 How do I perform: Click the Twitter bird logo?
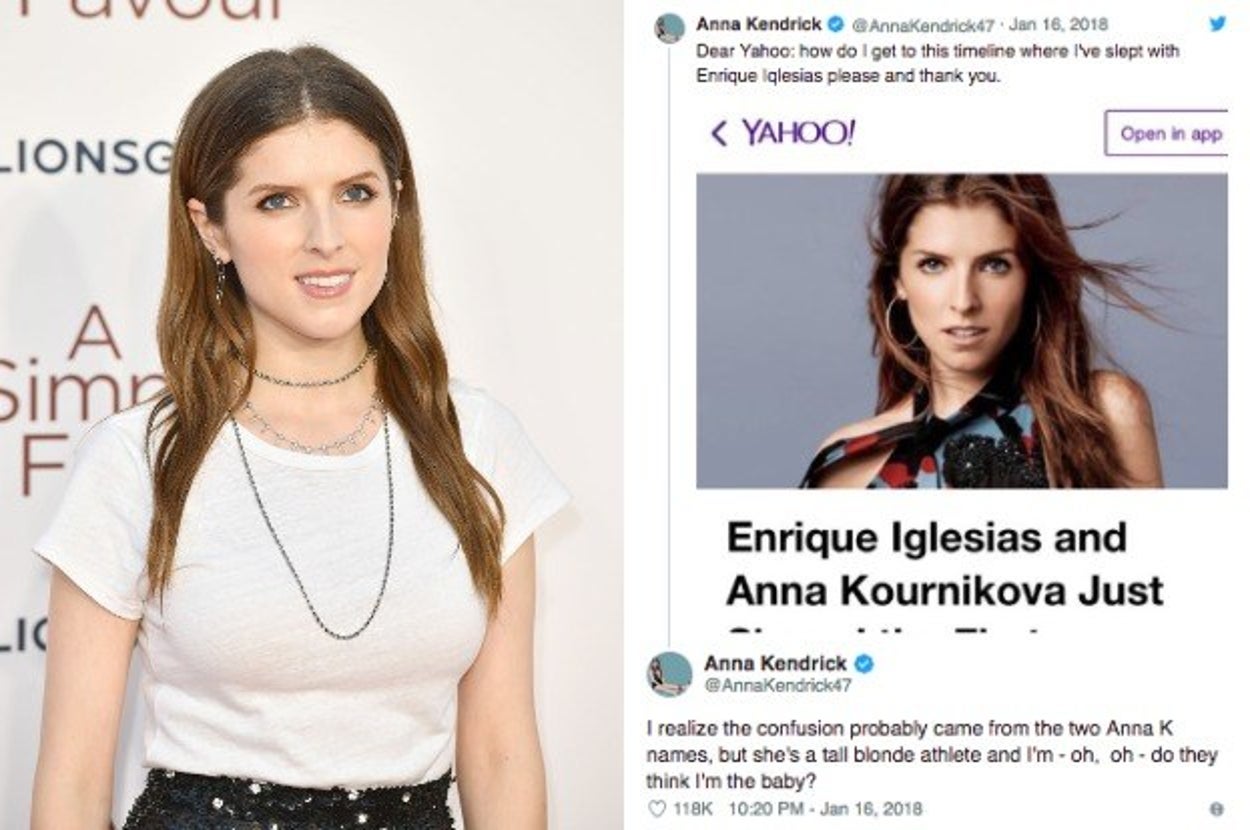click(1217, 23)
